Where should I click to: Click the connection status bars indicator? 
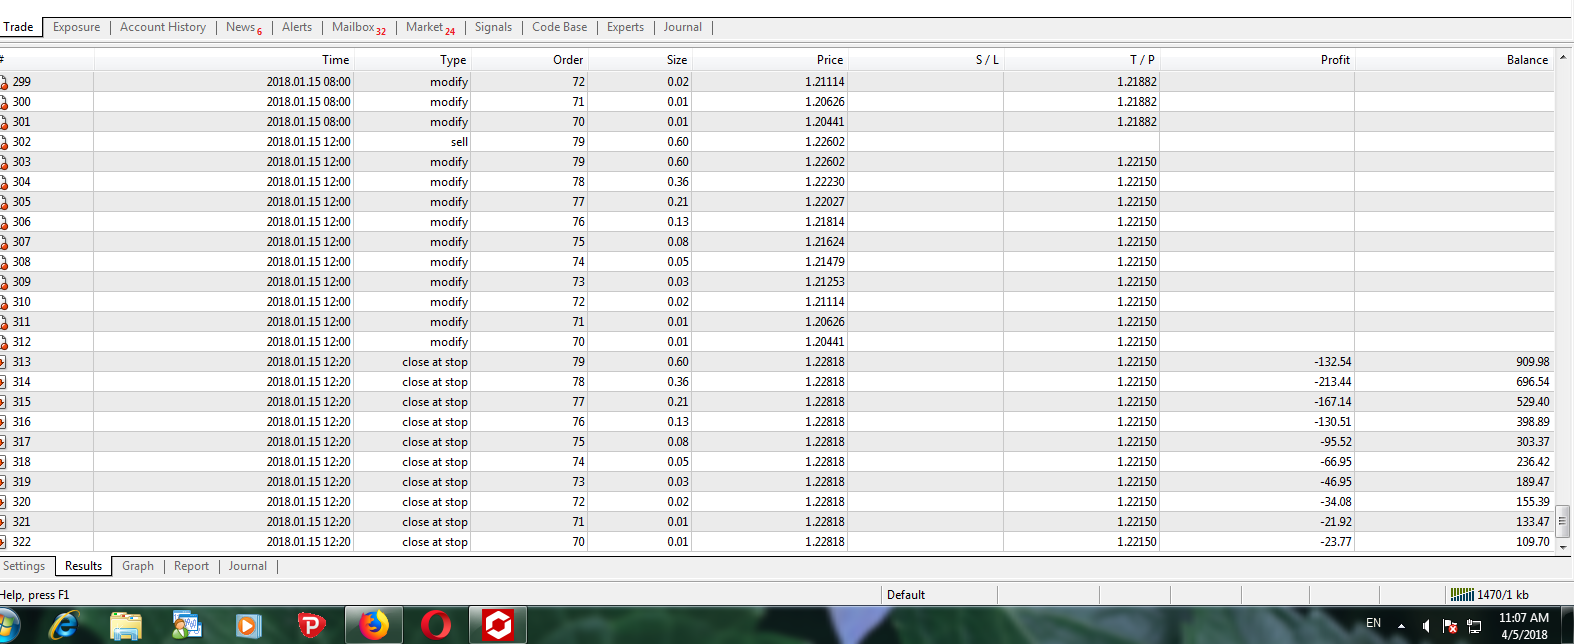(1461, 595)
